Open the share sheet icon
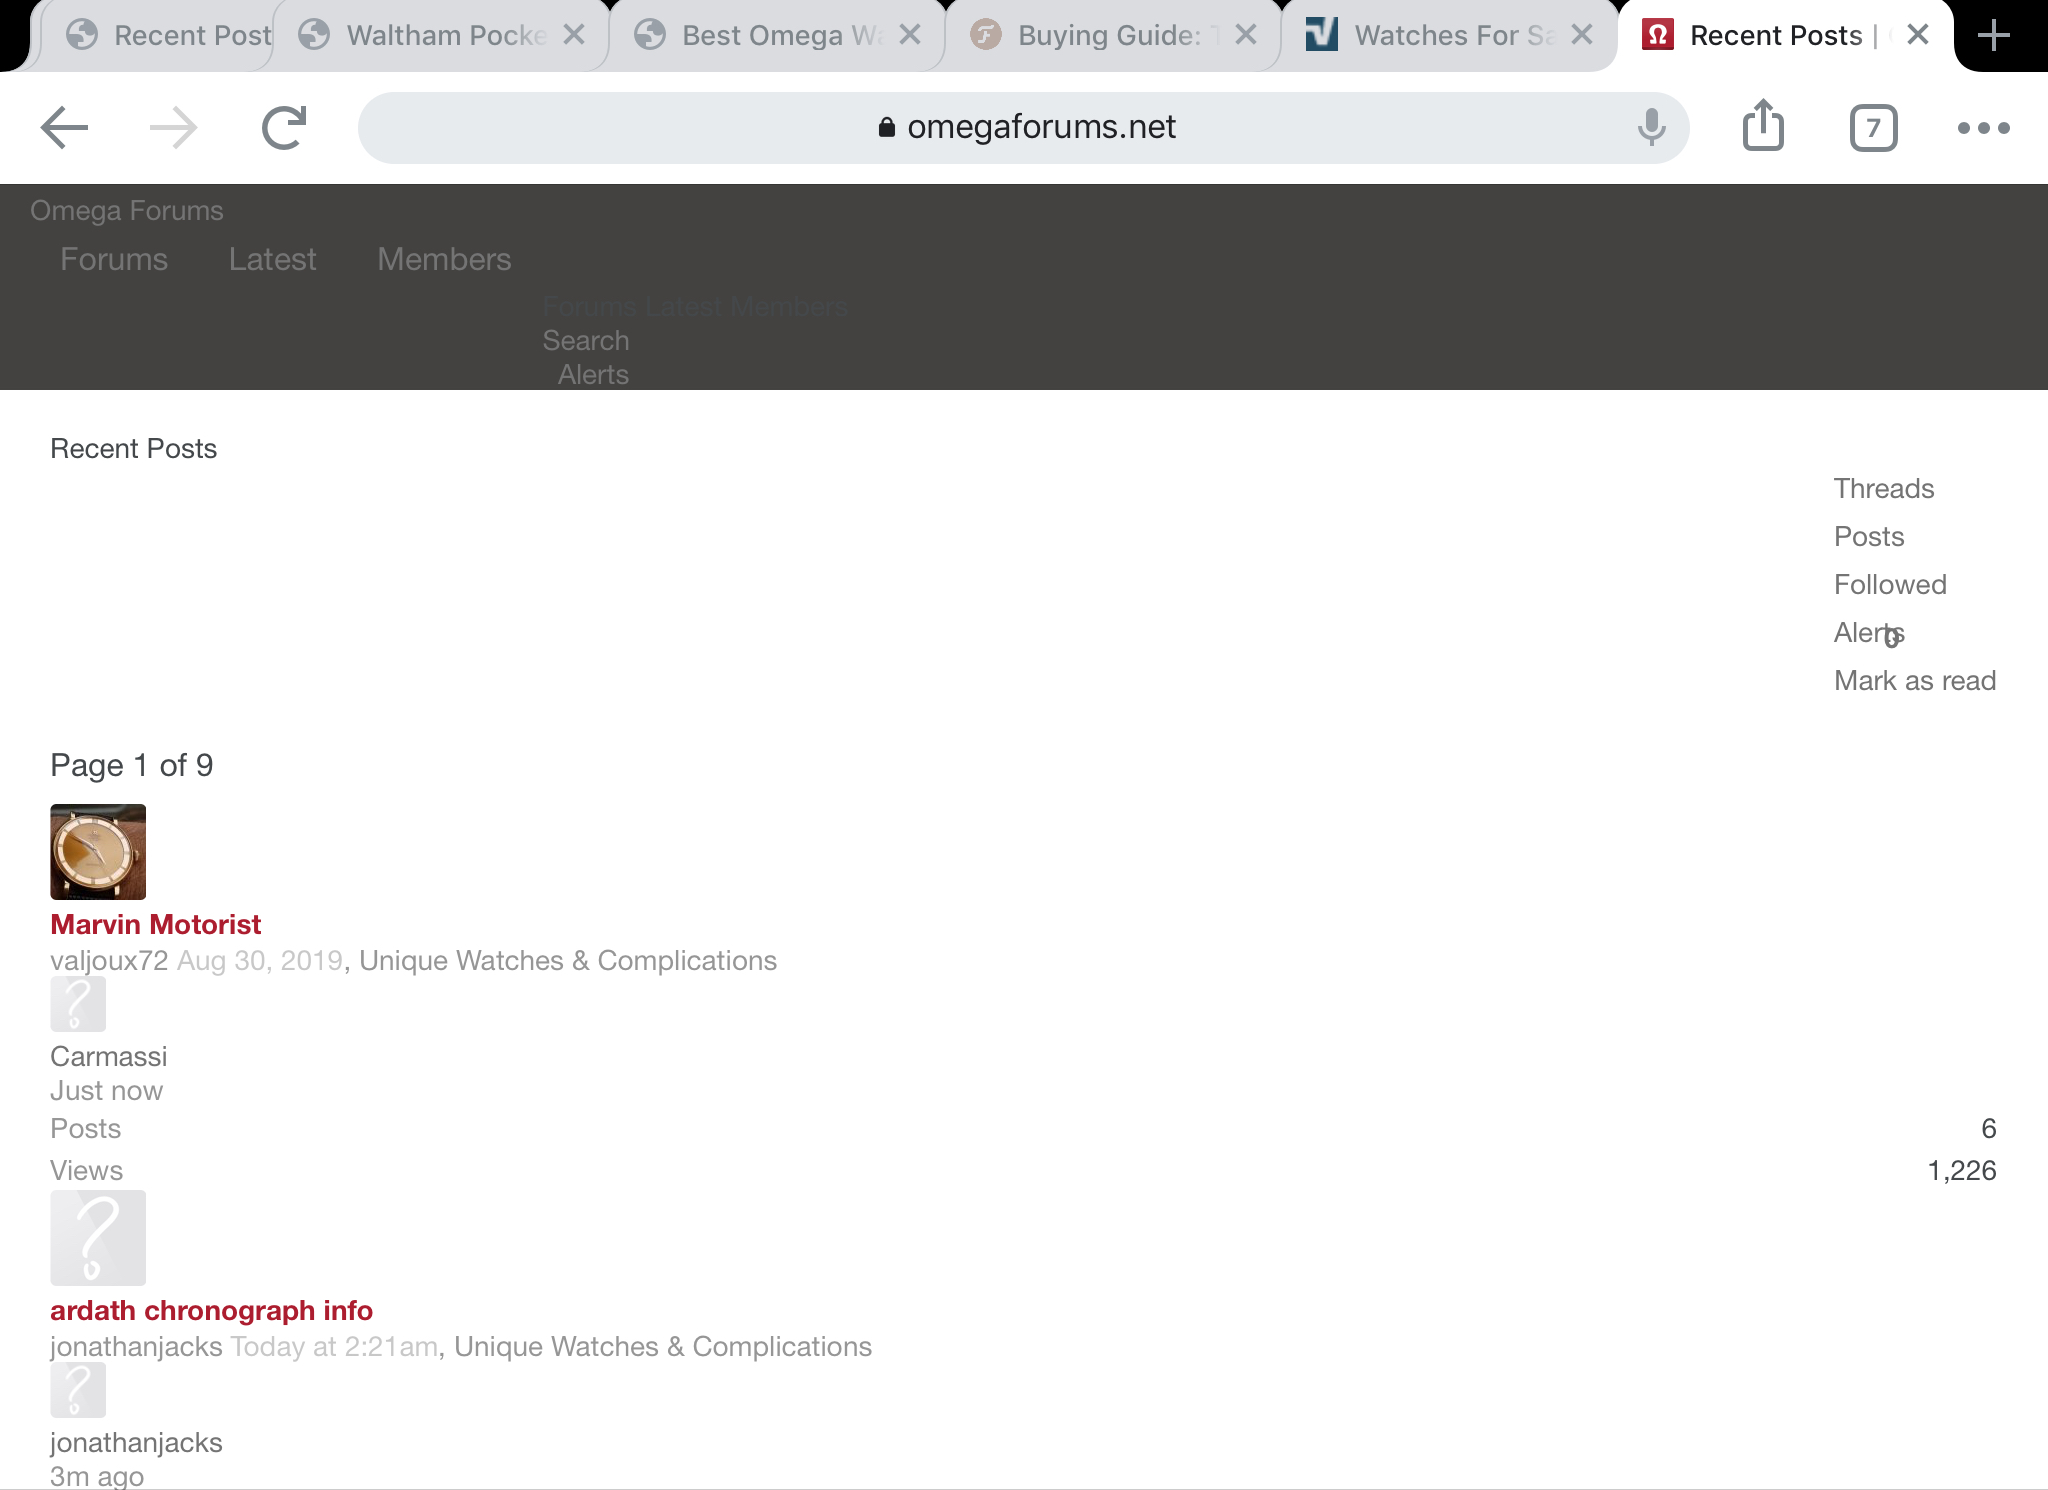Viewport: 2048px width, 1490px height. [x=1763, y=126]
